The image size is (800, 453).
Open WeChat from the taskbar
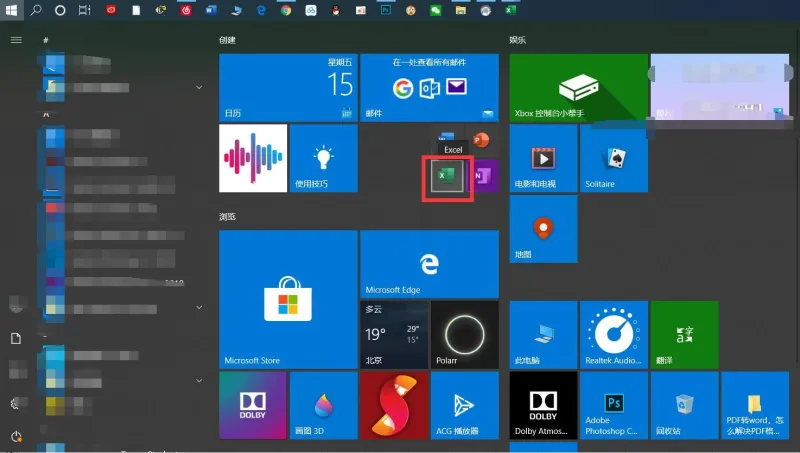(435, 10)
